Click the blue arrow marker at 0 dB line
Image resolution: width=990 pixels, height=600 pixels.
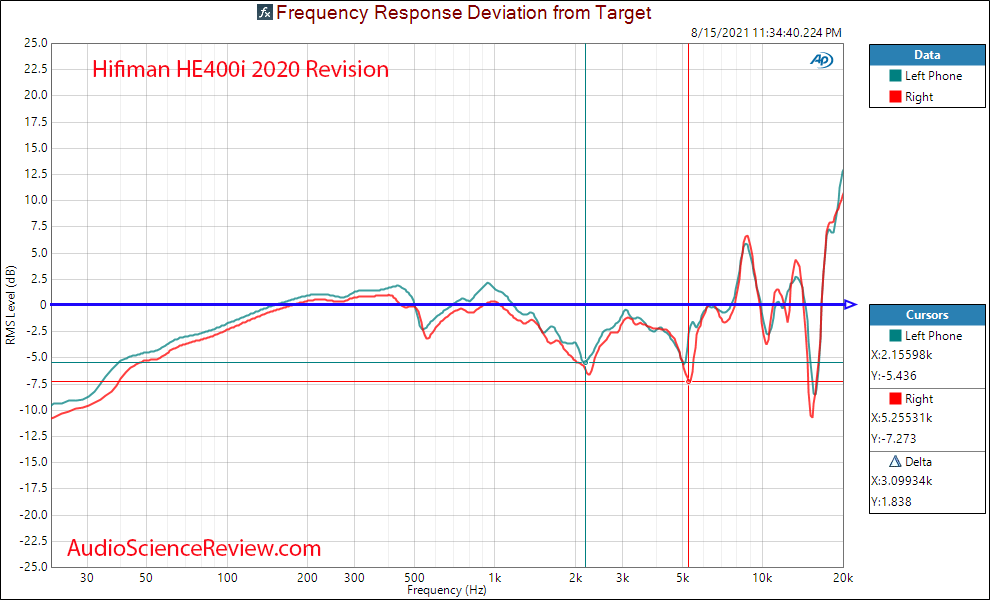point(850,304)
